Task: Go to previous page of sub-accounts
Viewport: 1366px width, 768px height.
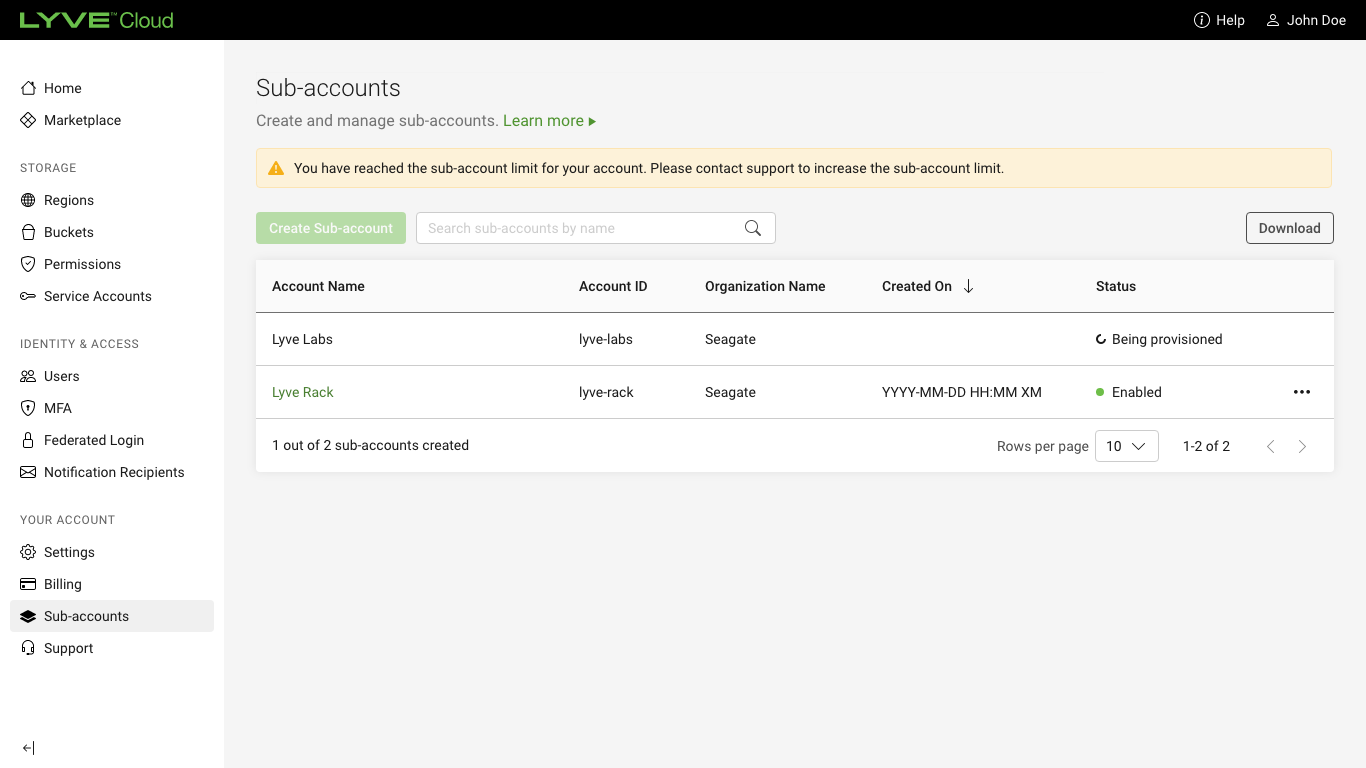Action: [x=1270, y=447]
